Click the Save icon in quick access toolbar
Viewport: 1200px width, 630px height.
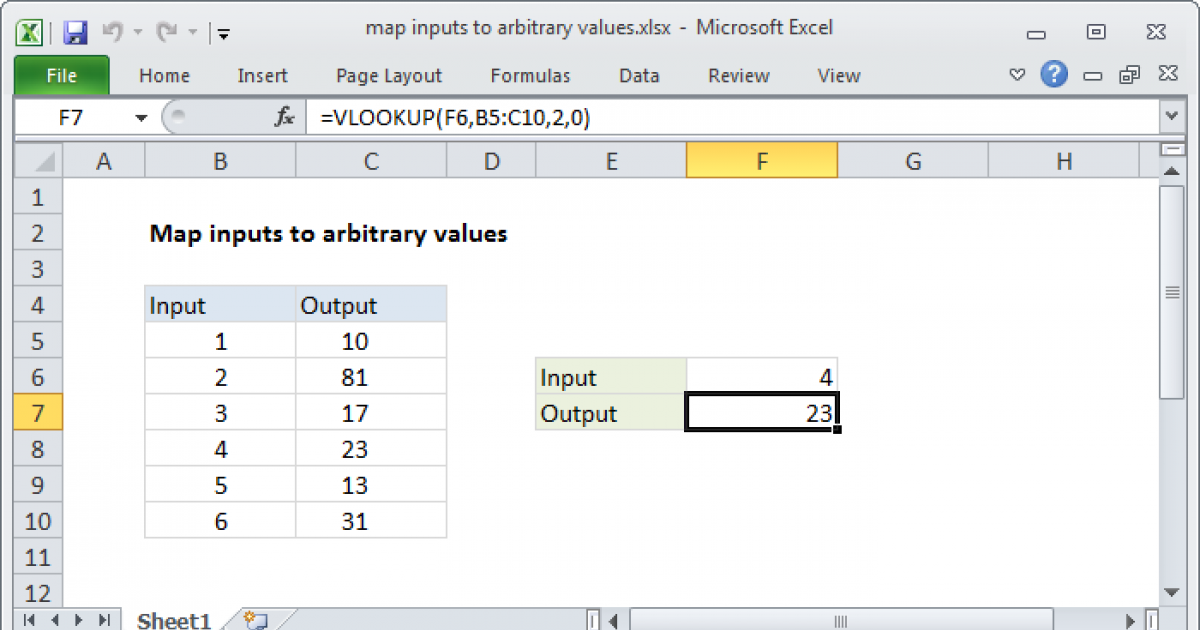point(75,32)
